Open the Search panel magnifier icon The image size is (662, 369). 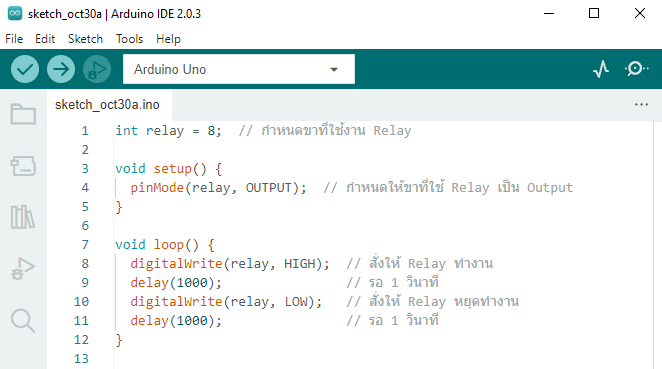pyautogui.click(x=23, y=321)
